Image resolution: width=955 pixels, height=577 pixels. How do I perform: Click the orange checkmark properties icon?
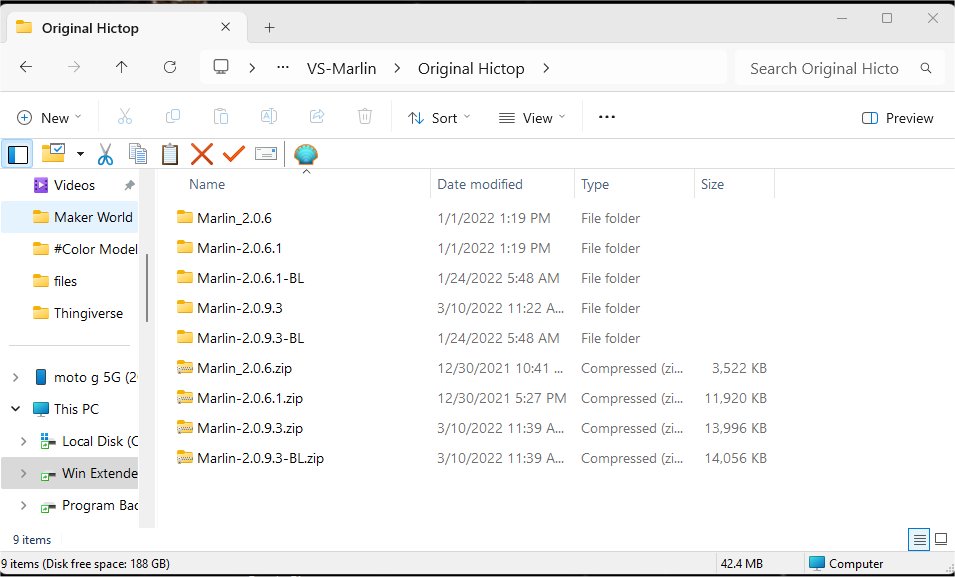click(x=234, y=154)
